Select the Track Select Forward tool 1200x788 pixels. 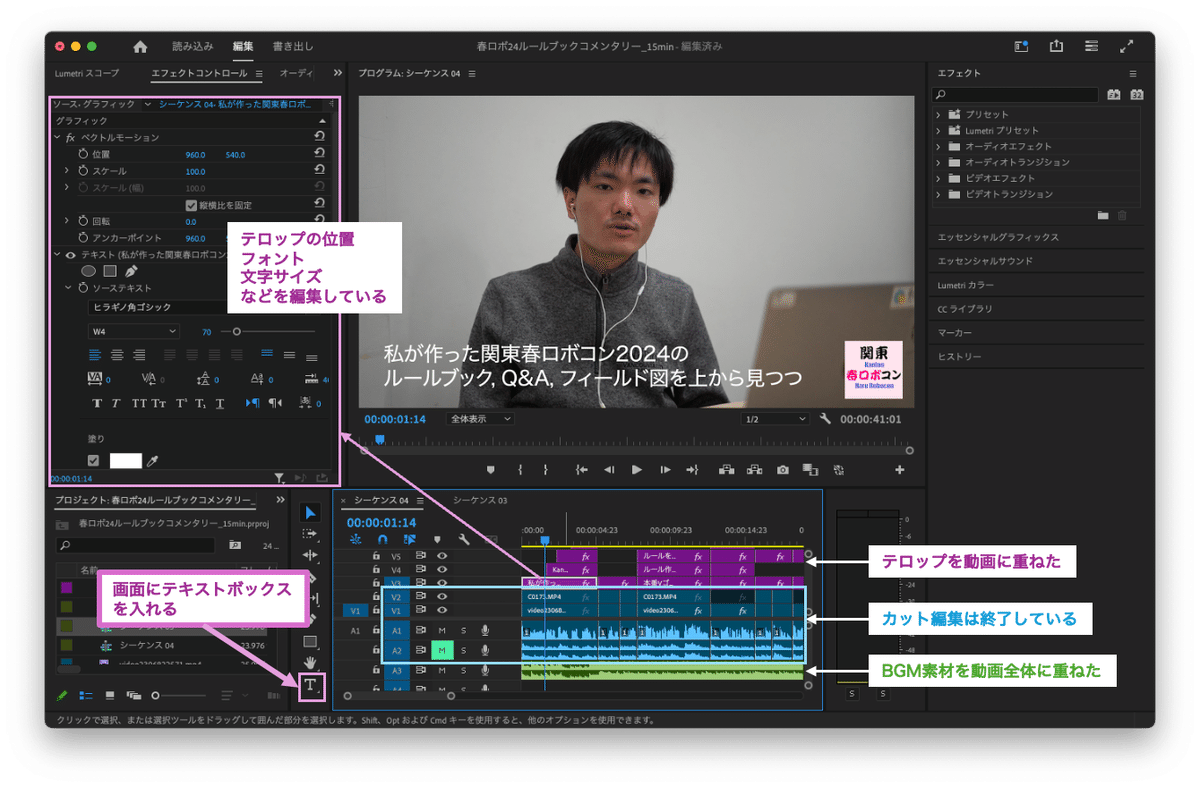[310, 533]
